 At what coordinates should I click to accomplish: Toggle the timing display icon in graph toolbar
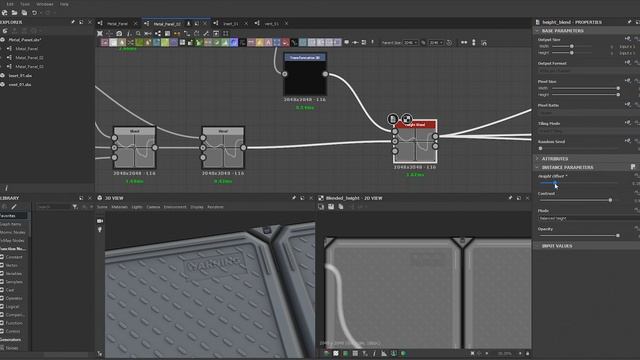449,42
